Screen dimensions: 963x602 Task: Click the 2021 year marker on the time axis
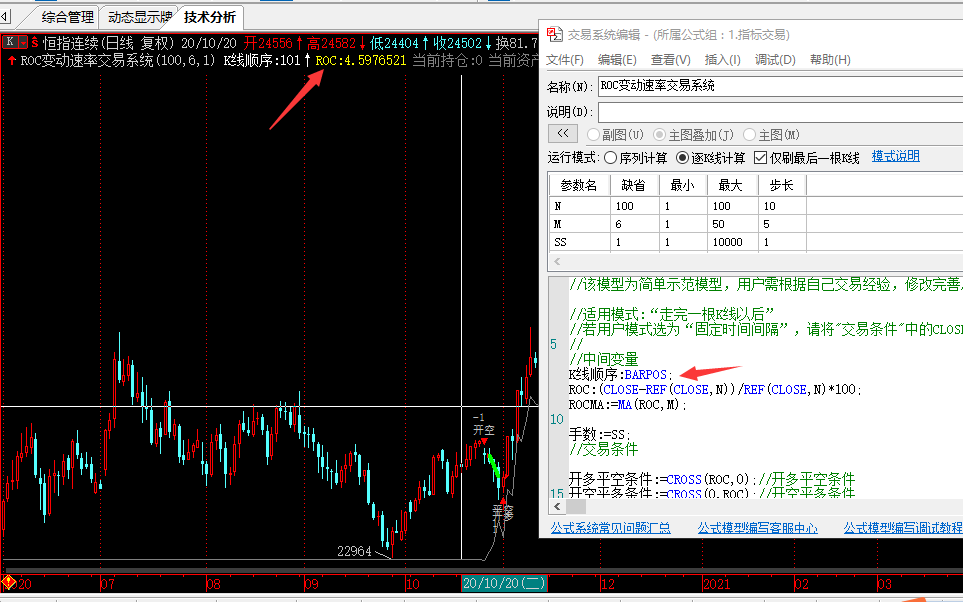click(716, 584)
